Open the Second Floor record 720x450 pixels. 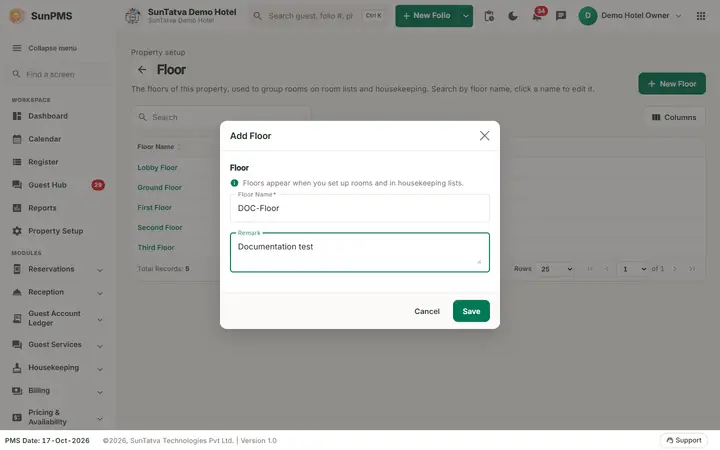pyautogui.click(x=160, y=227)
